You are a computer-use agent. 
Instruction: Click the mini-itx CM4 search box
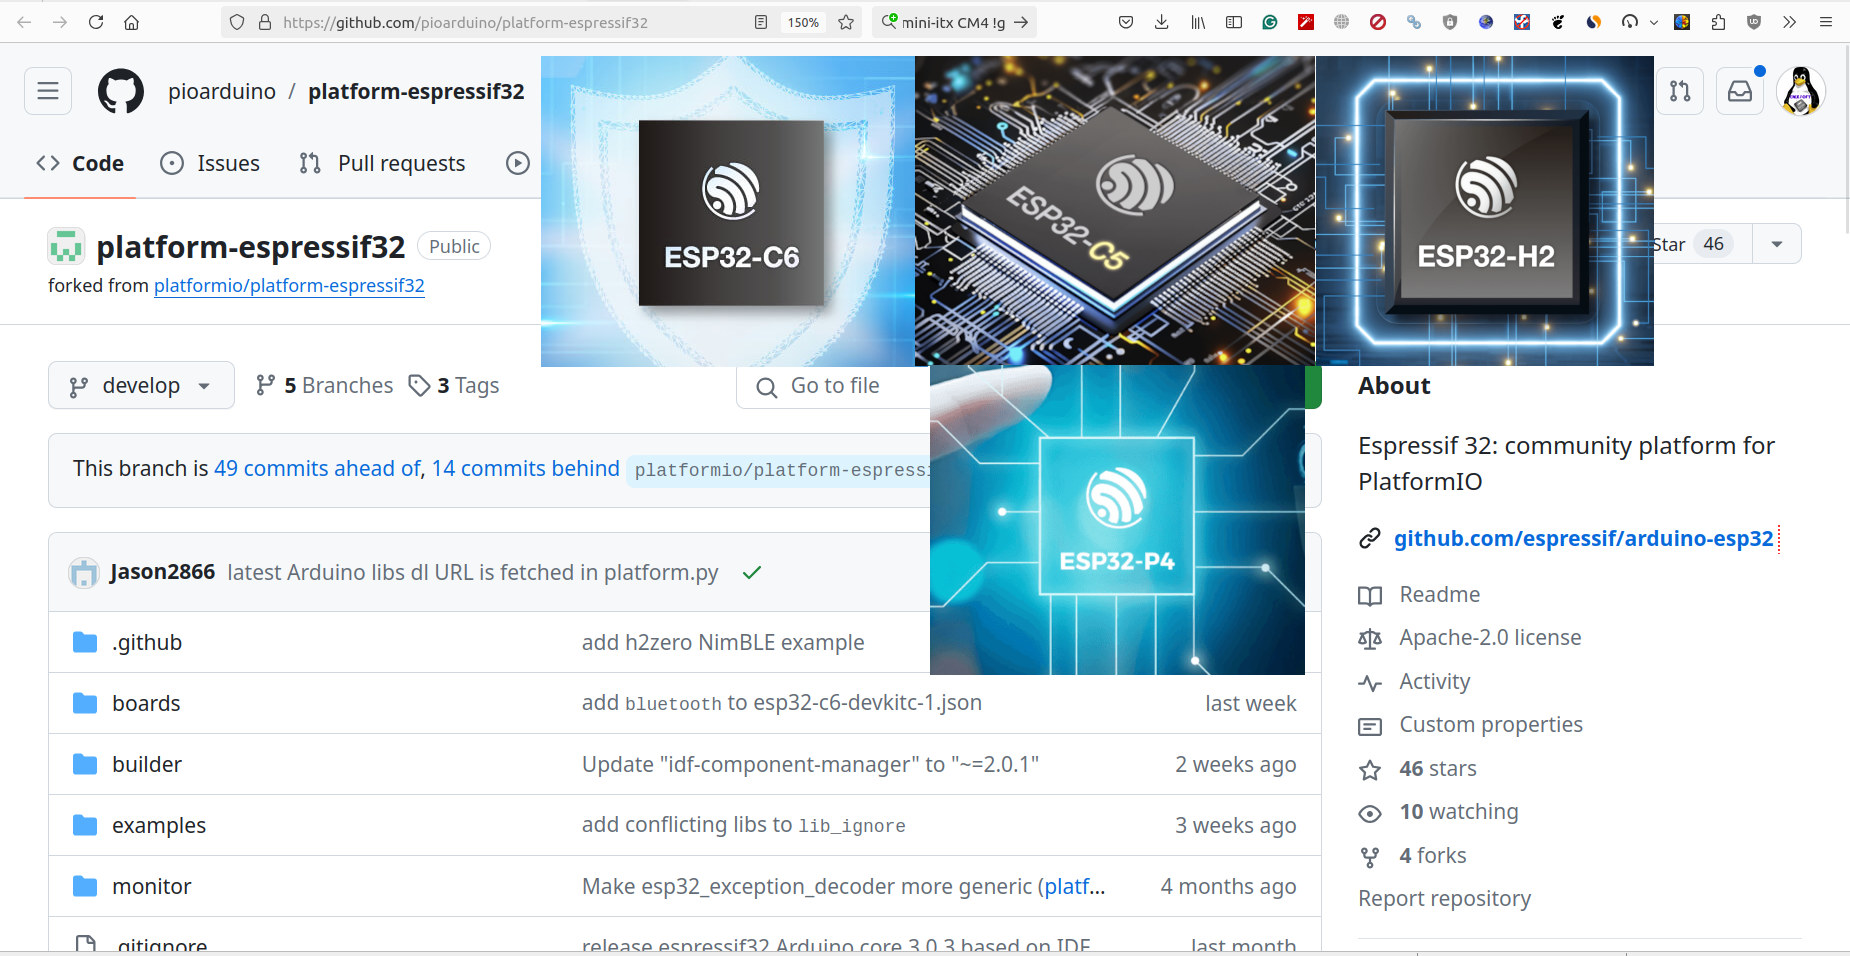pyautogui.click(x=954, y=22)
